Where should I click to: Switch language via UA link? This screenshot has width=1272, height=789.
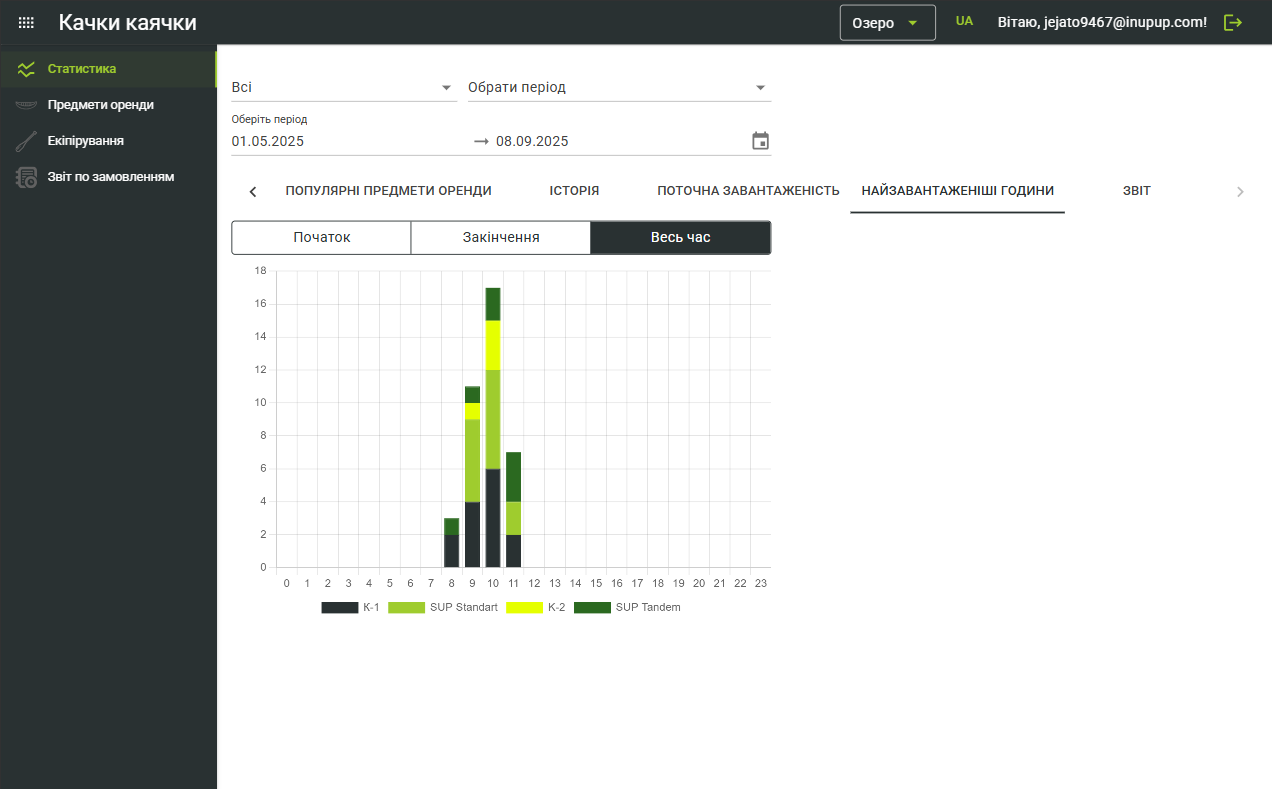pos(964,21)
